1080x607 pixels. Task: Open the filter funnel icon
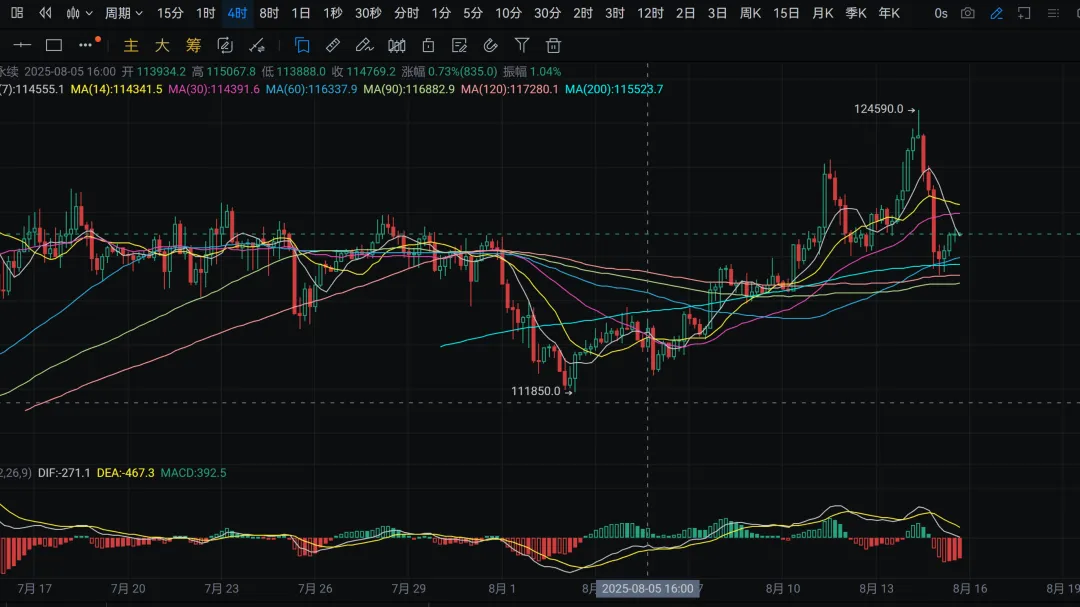[522, 45]
